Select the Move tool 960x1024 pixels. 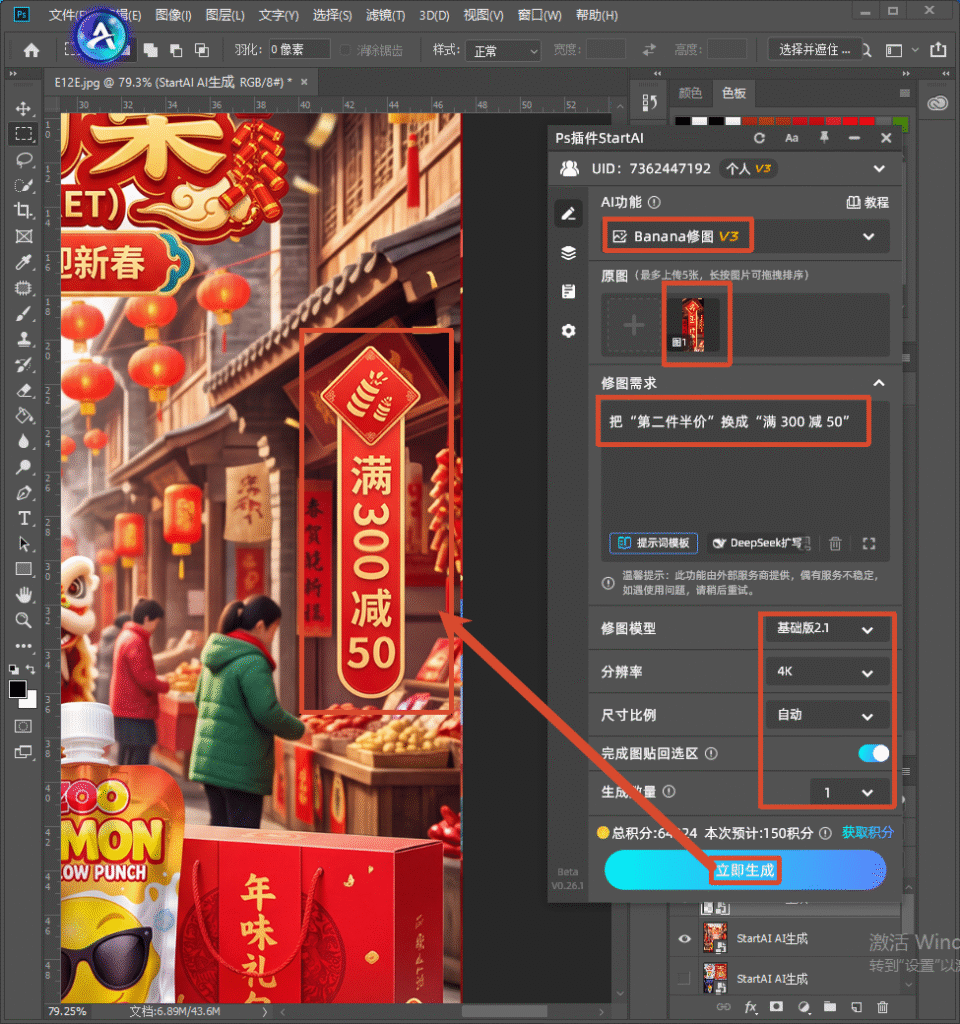click(x=24, y=108)
